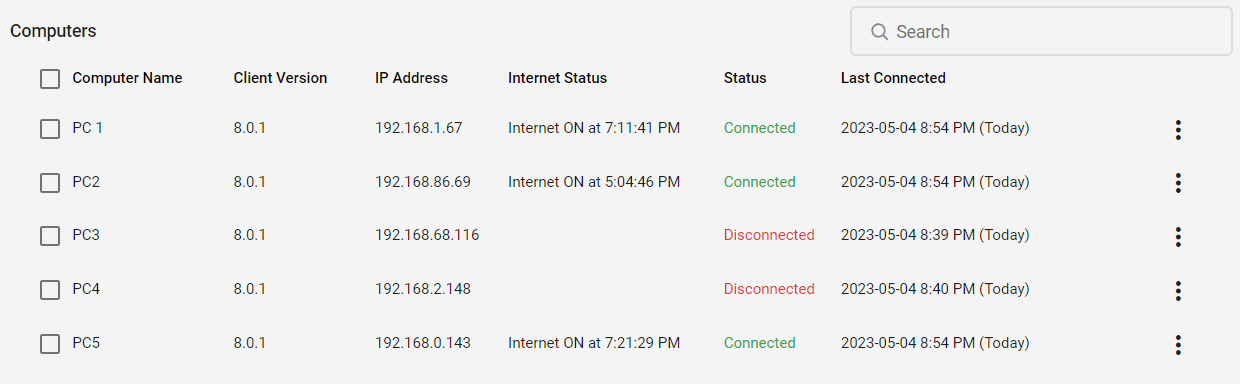Click the Search input field
This screenshot has height=384, width=1240.
(1041, 32)
